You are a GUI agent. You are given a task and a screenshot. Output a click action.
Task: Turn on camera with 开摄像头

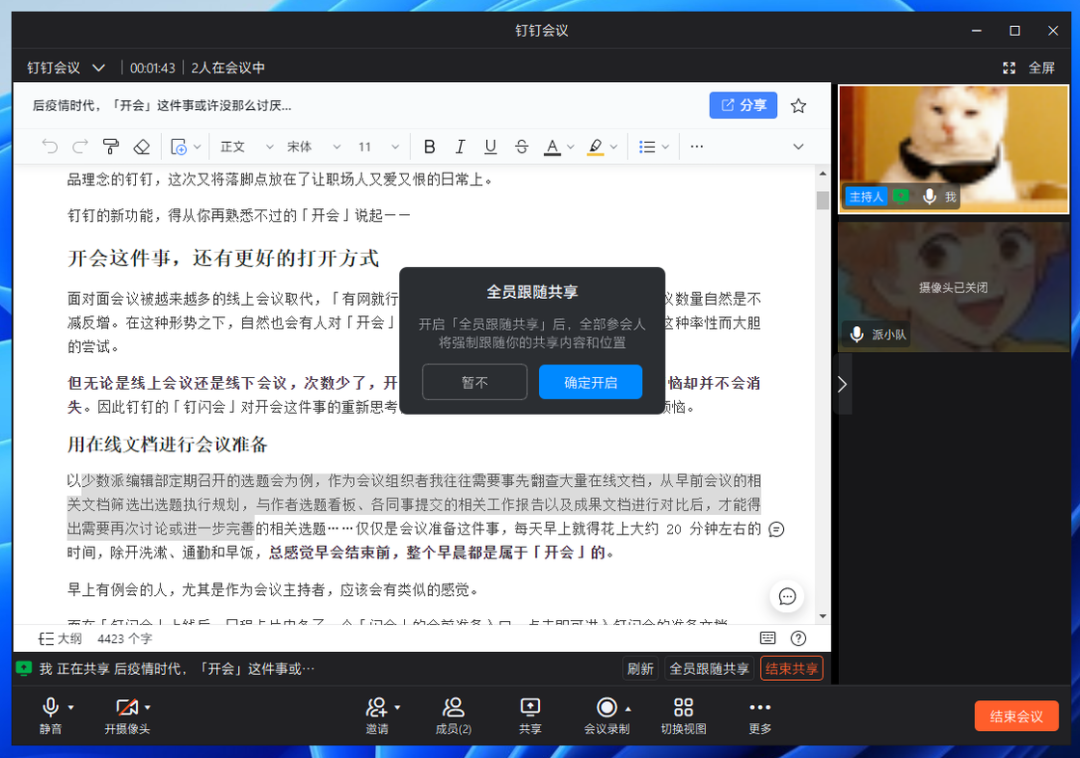(x=127, y=716)
